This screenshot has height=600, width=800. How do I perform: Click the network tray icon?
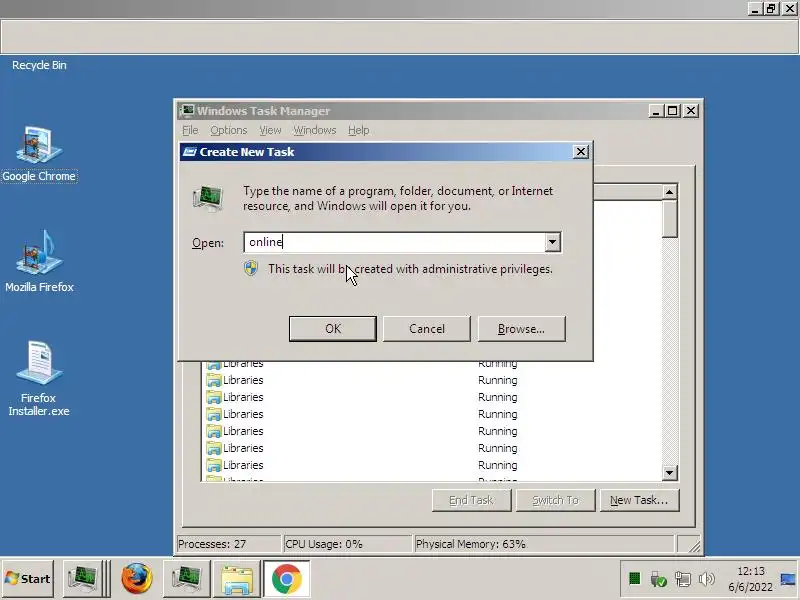point(682,579)
